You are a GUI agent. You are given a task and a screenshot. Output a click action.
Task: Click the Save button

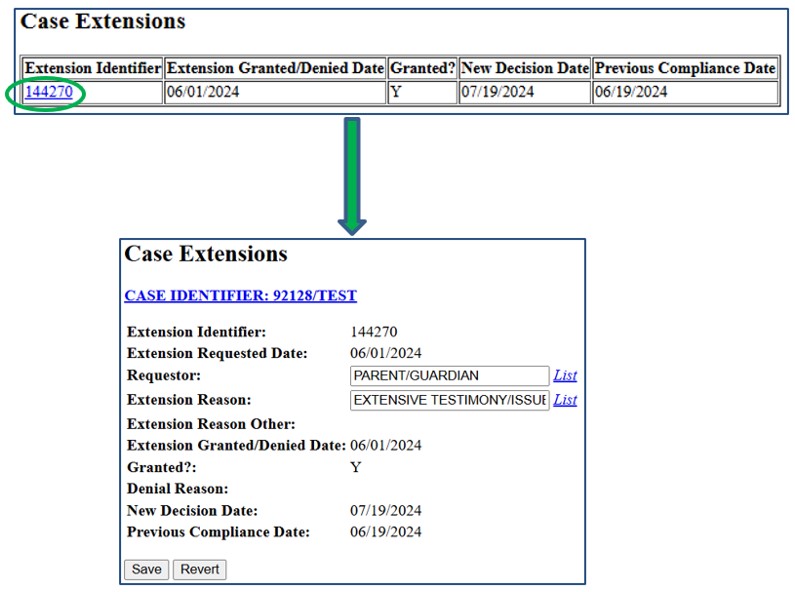(x=147, y=569)
